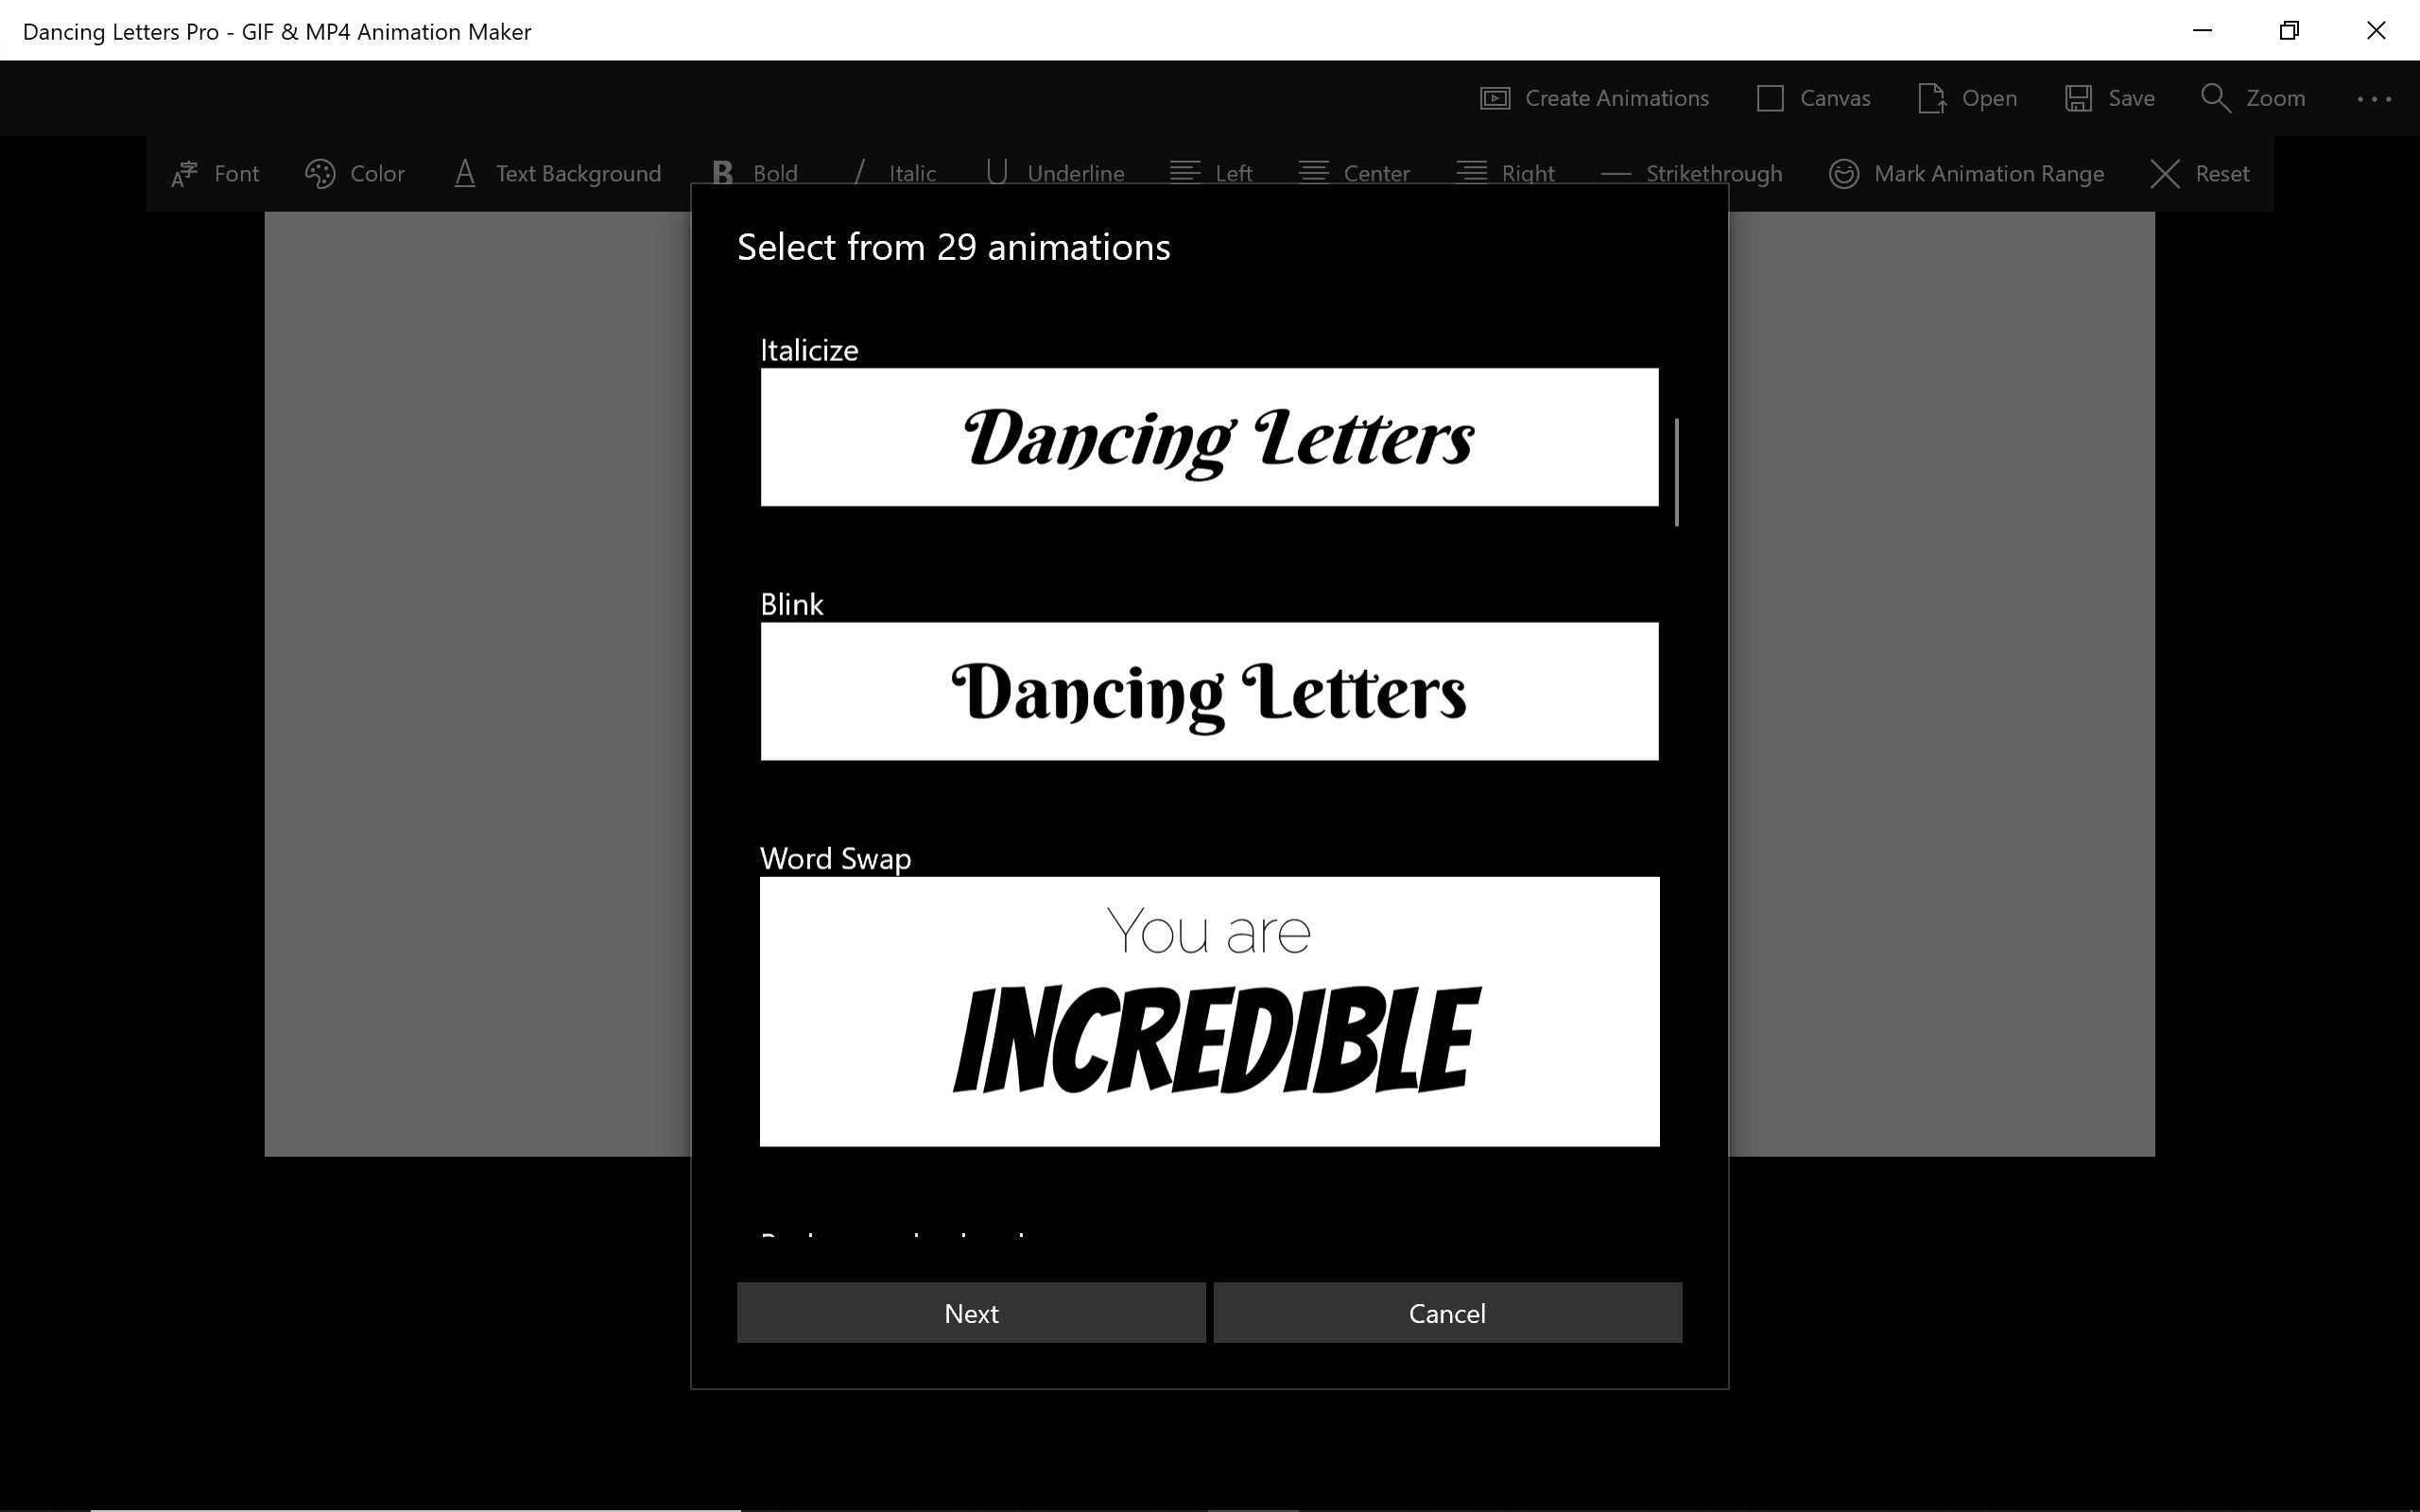Toggle Italic formatting
The height and width of the screenshot is (1512, 2420).
(895, 174)
